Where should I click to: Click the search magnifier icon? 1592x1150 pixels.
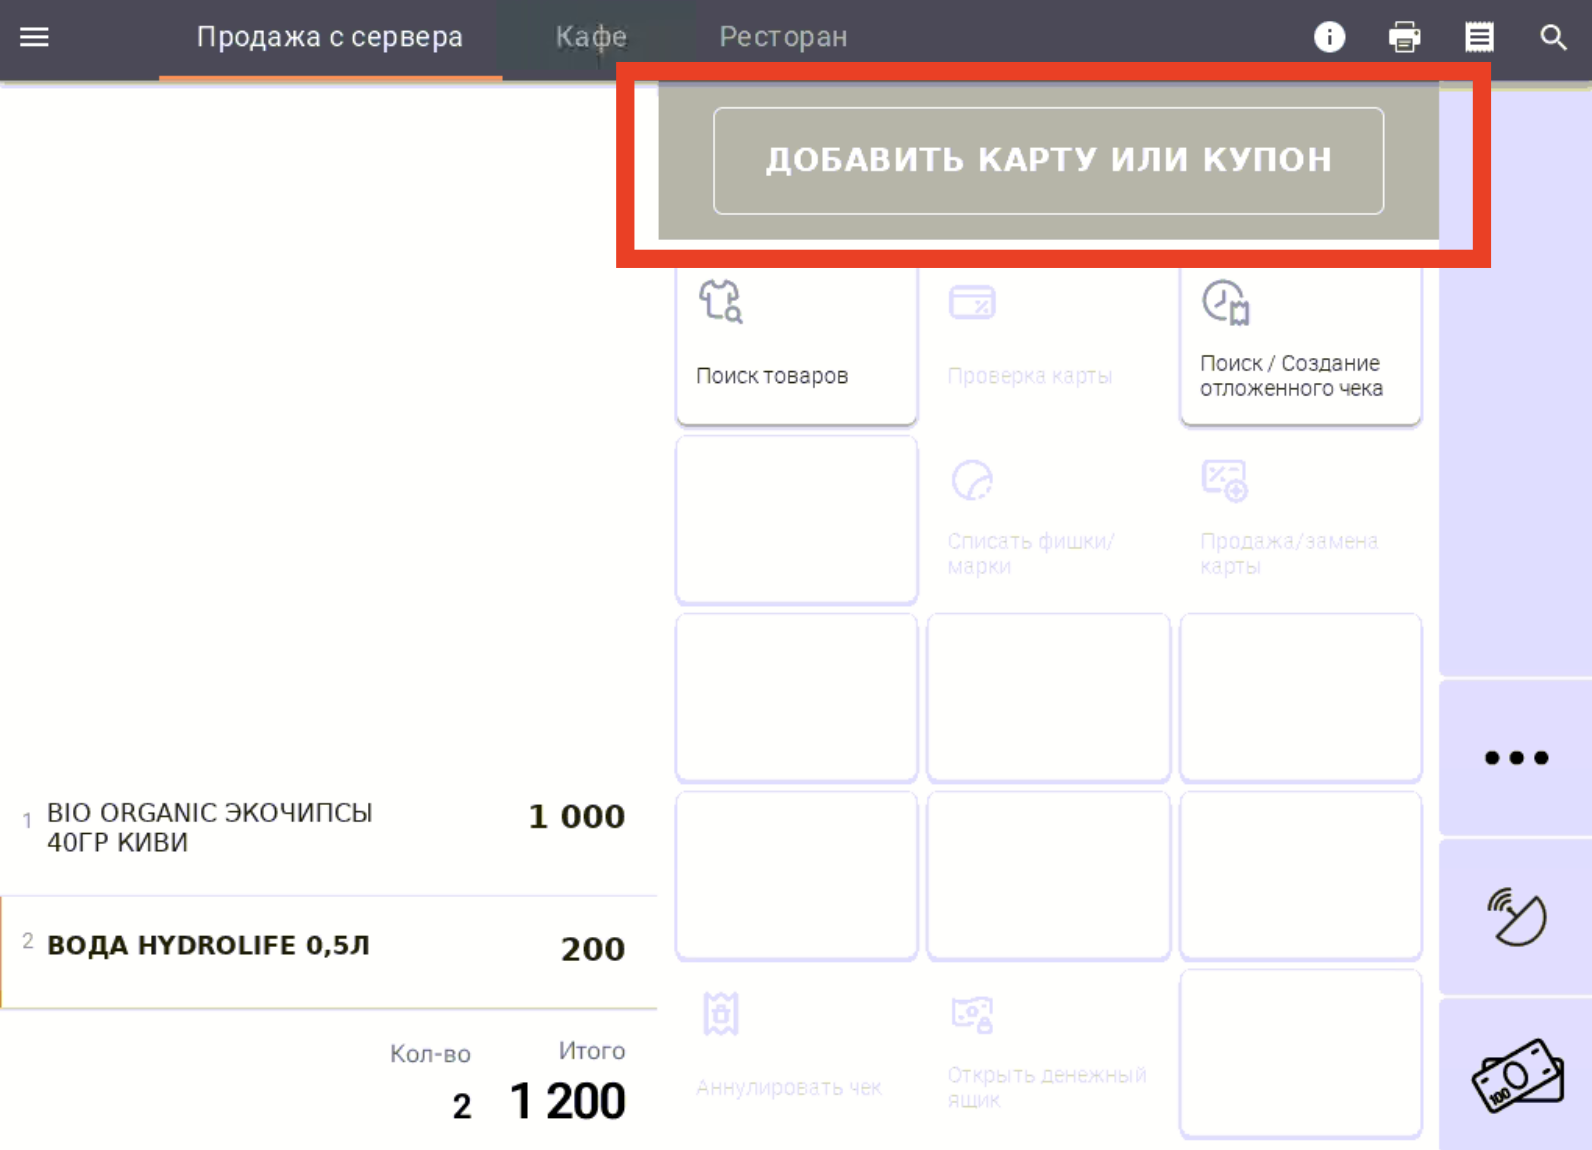[1553, 37]
